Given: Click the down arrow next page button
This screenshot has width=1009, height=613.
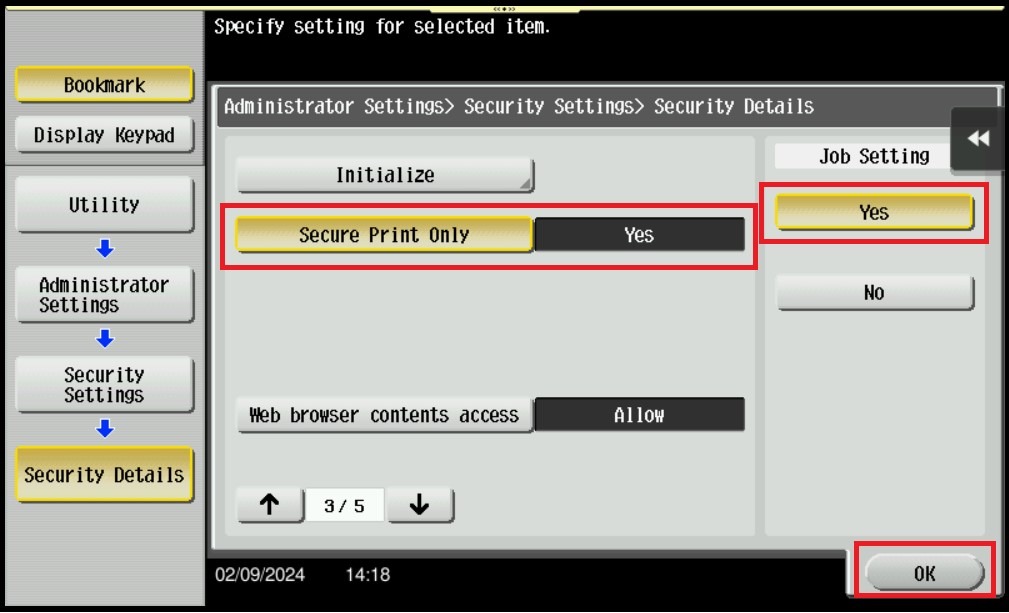Looking at the screenshot, I should 420,505.
